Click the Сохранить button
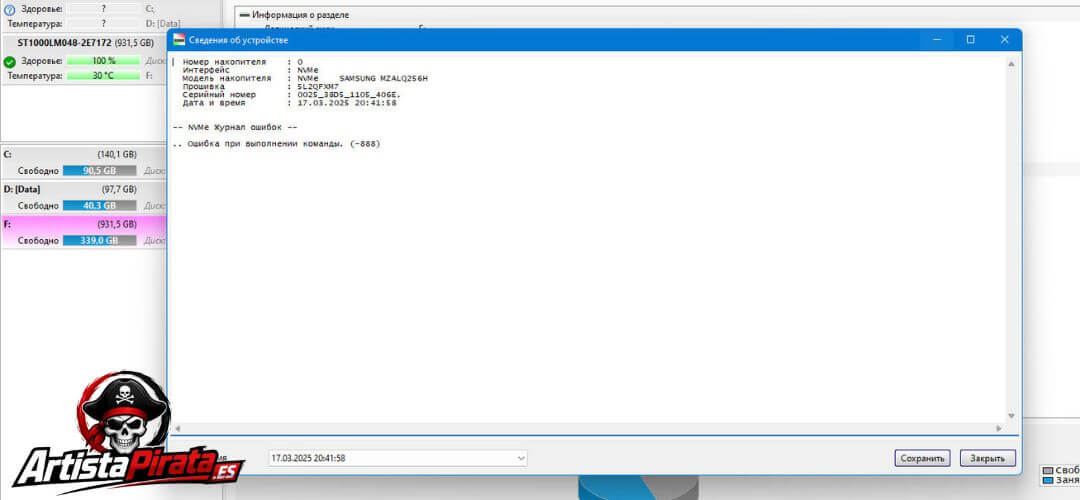Screen dimensions: 1080x500 [x=923, y=458]
